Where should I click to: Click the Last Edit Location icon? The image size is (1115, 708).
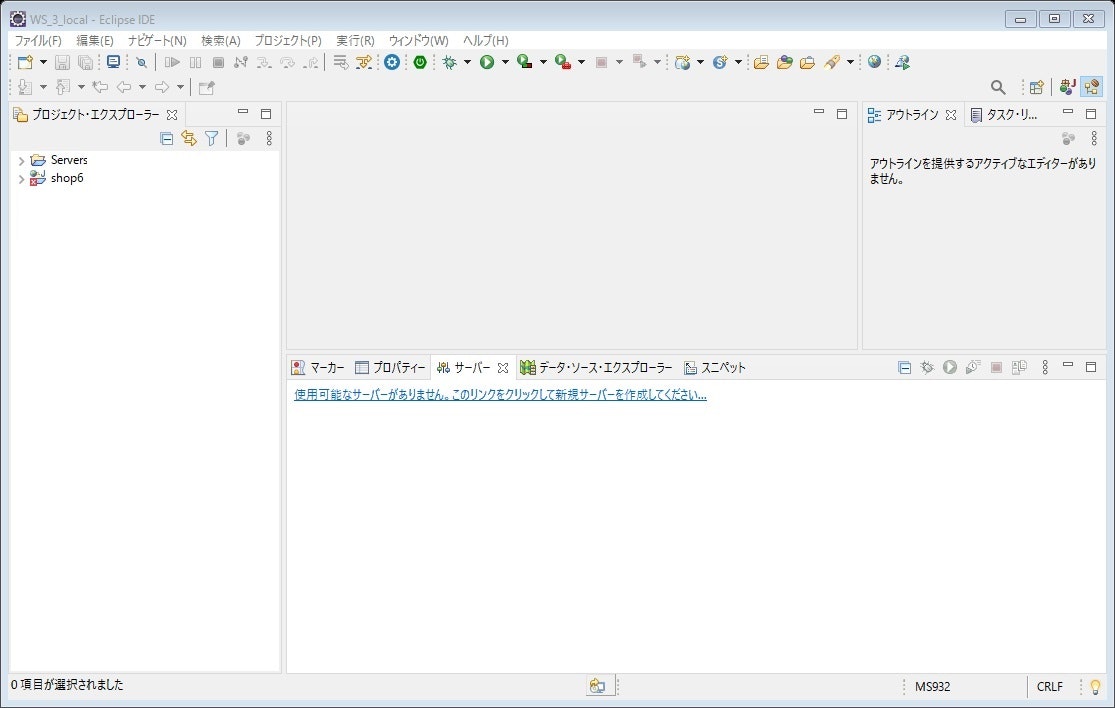pos(100,87)
